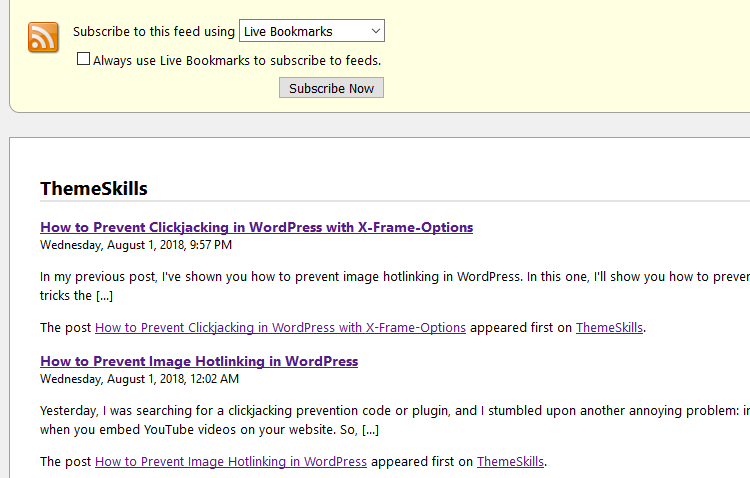Visit the ThemeSkills link ending the Clickjacking post

[x=609, y=328]
